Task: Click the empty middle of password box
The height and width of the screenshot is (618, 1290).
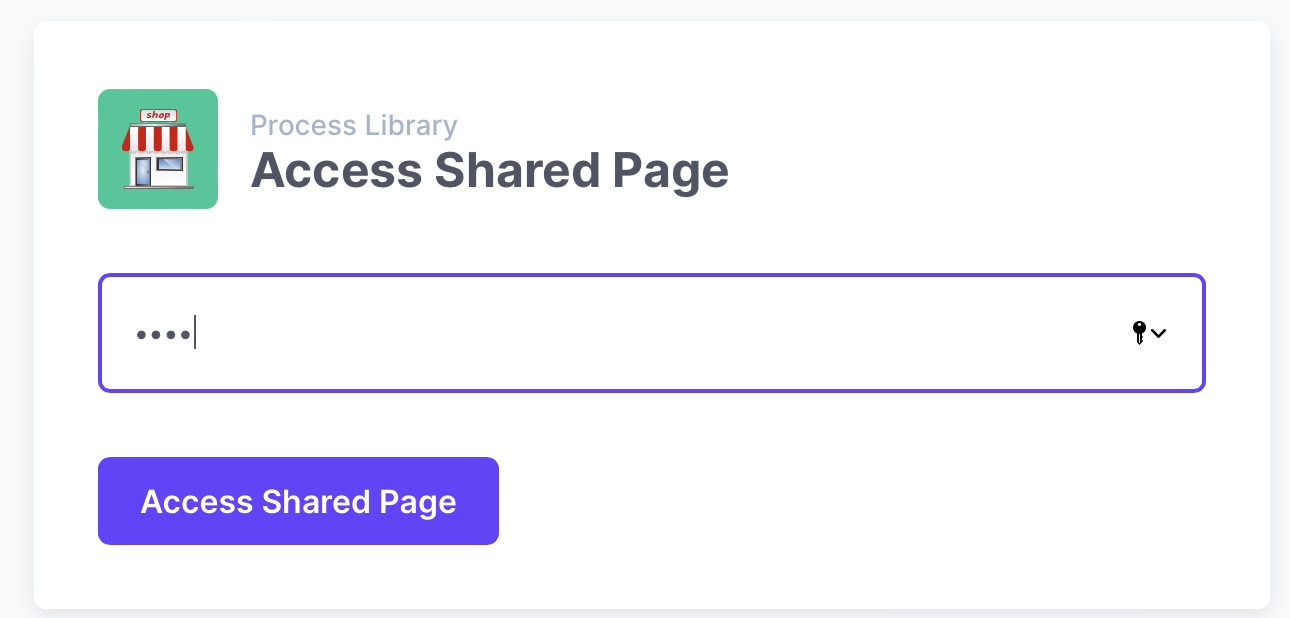Action: (x=650, y=333)
